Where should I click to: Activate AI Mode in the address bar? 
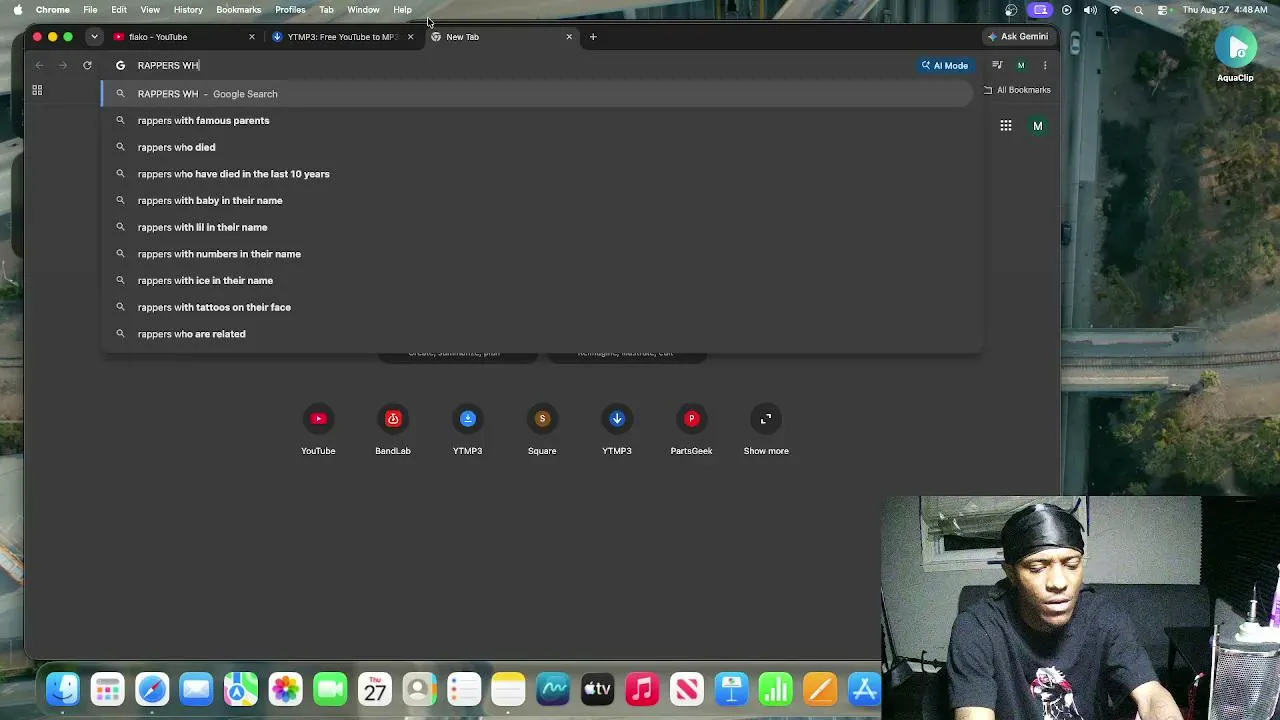click(945, 65)
